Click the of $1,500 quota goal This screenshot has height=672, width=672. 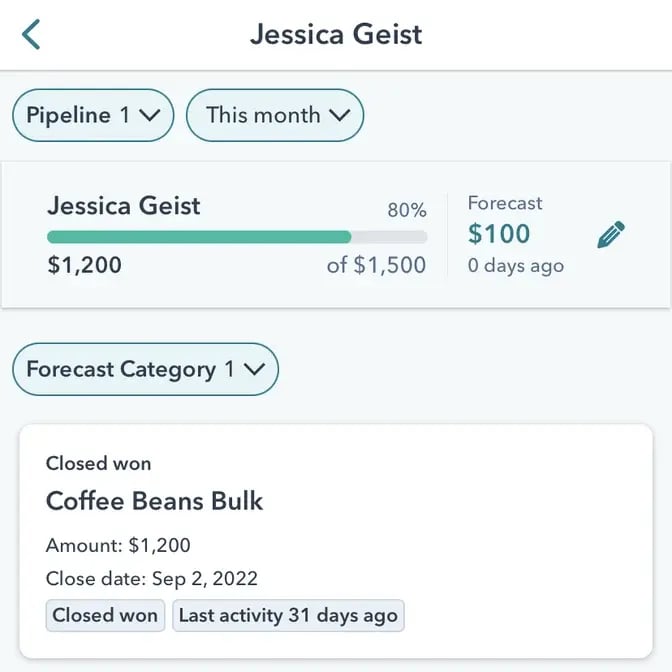pos(376,265)
